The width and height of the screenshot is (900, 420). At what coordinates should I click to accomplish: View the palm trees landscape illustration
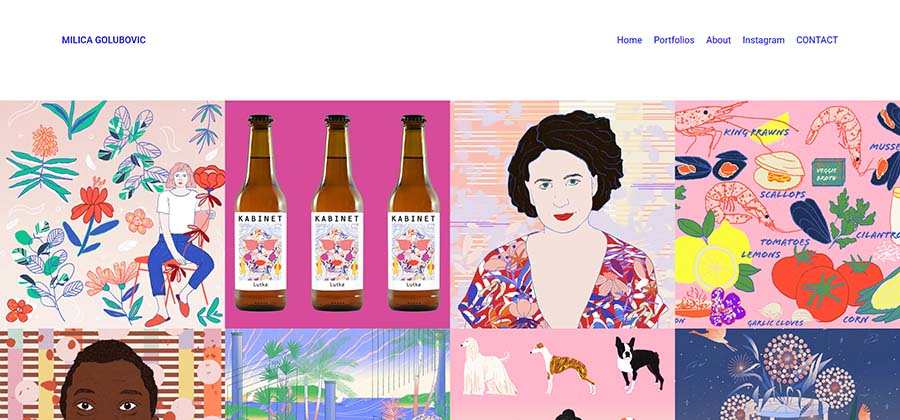tap(338, 374)
